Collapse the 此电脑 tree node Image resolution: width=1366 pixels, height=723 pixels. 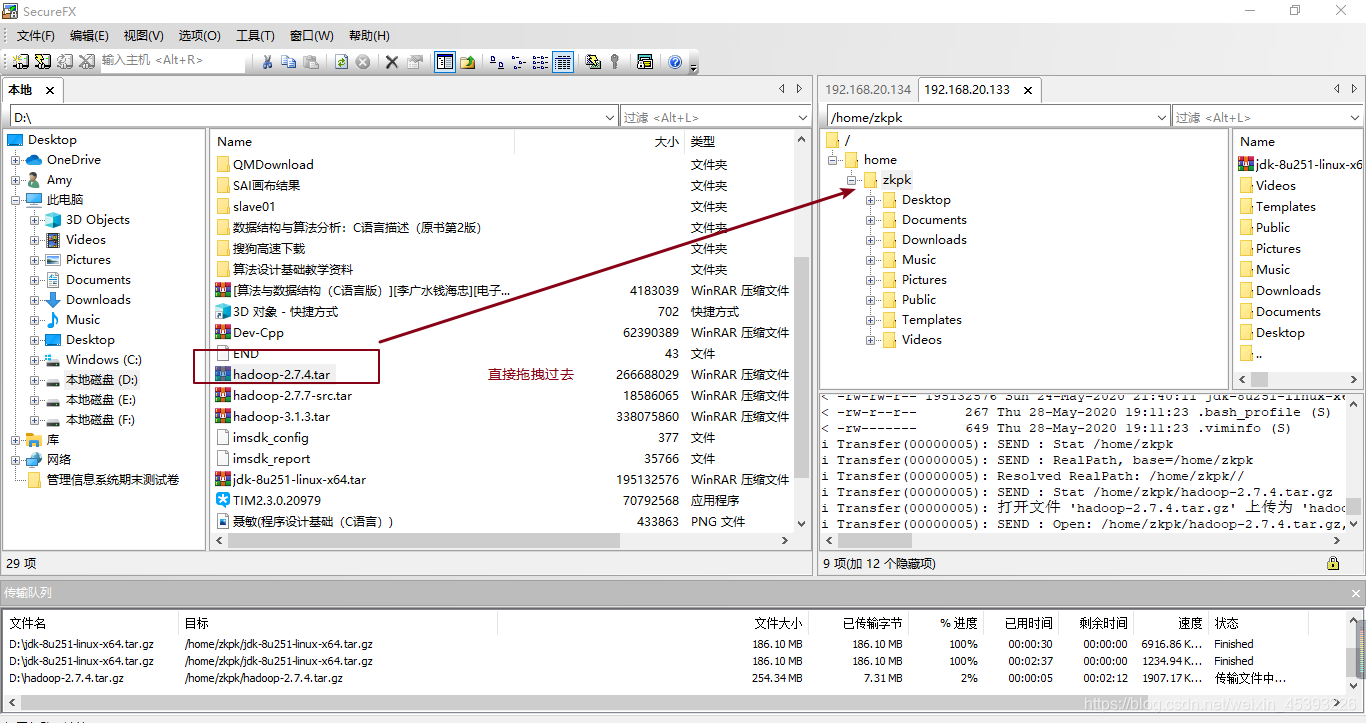(x=16, y=200)
